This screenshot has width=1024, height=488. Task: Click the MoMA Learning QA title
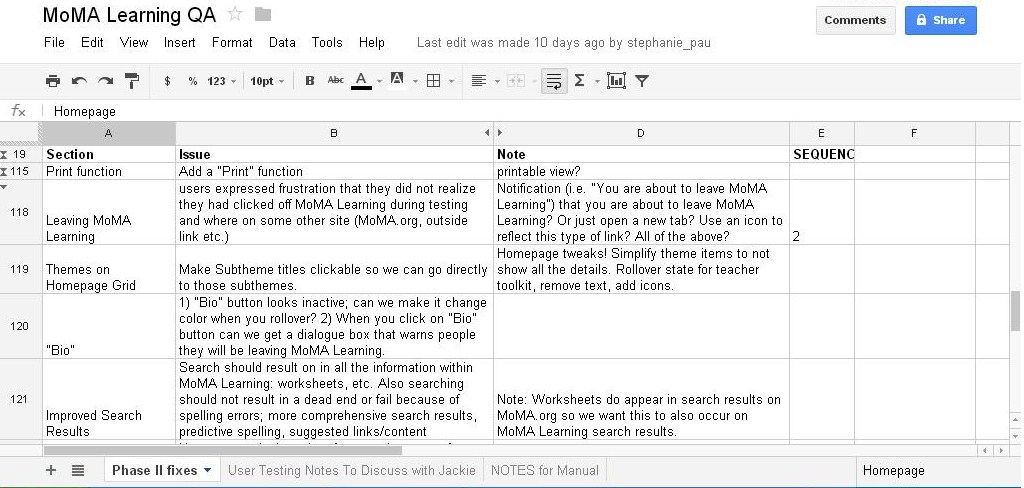pos(129,14)
